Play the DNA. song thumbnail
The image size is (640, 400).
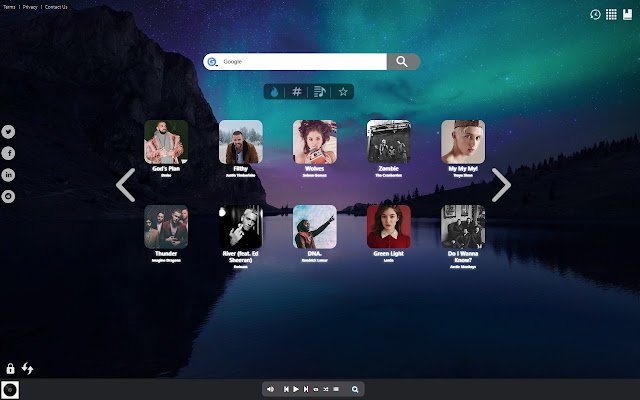[315, 227]
